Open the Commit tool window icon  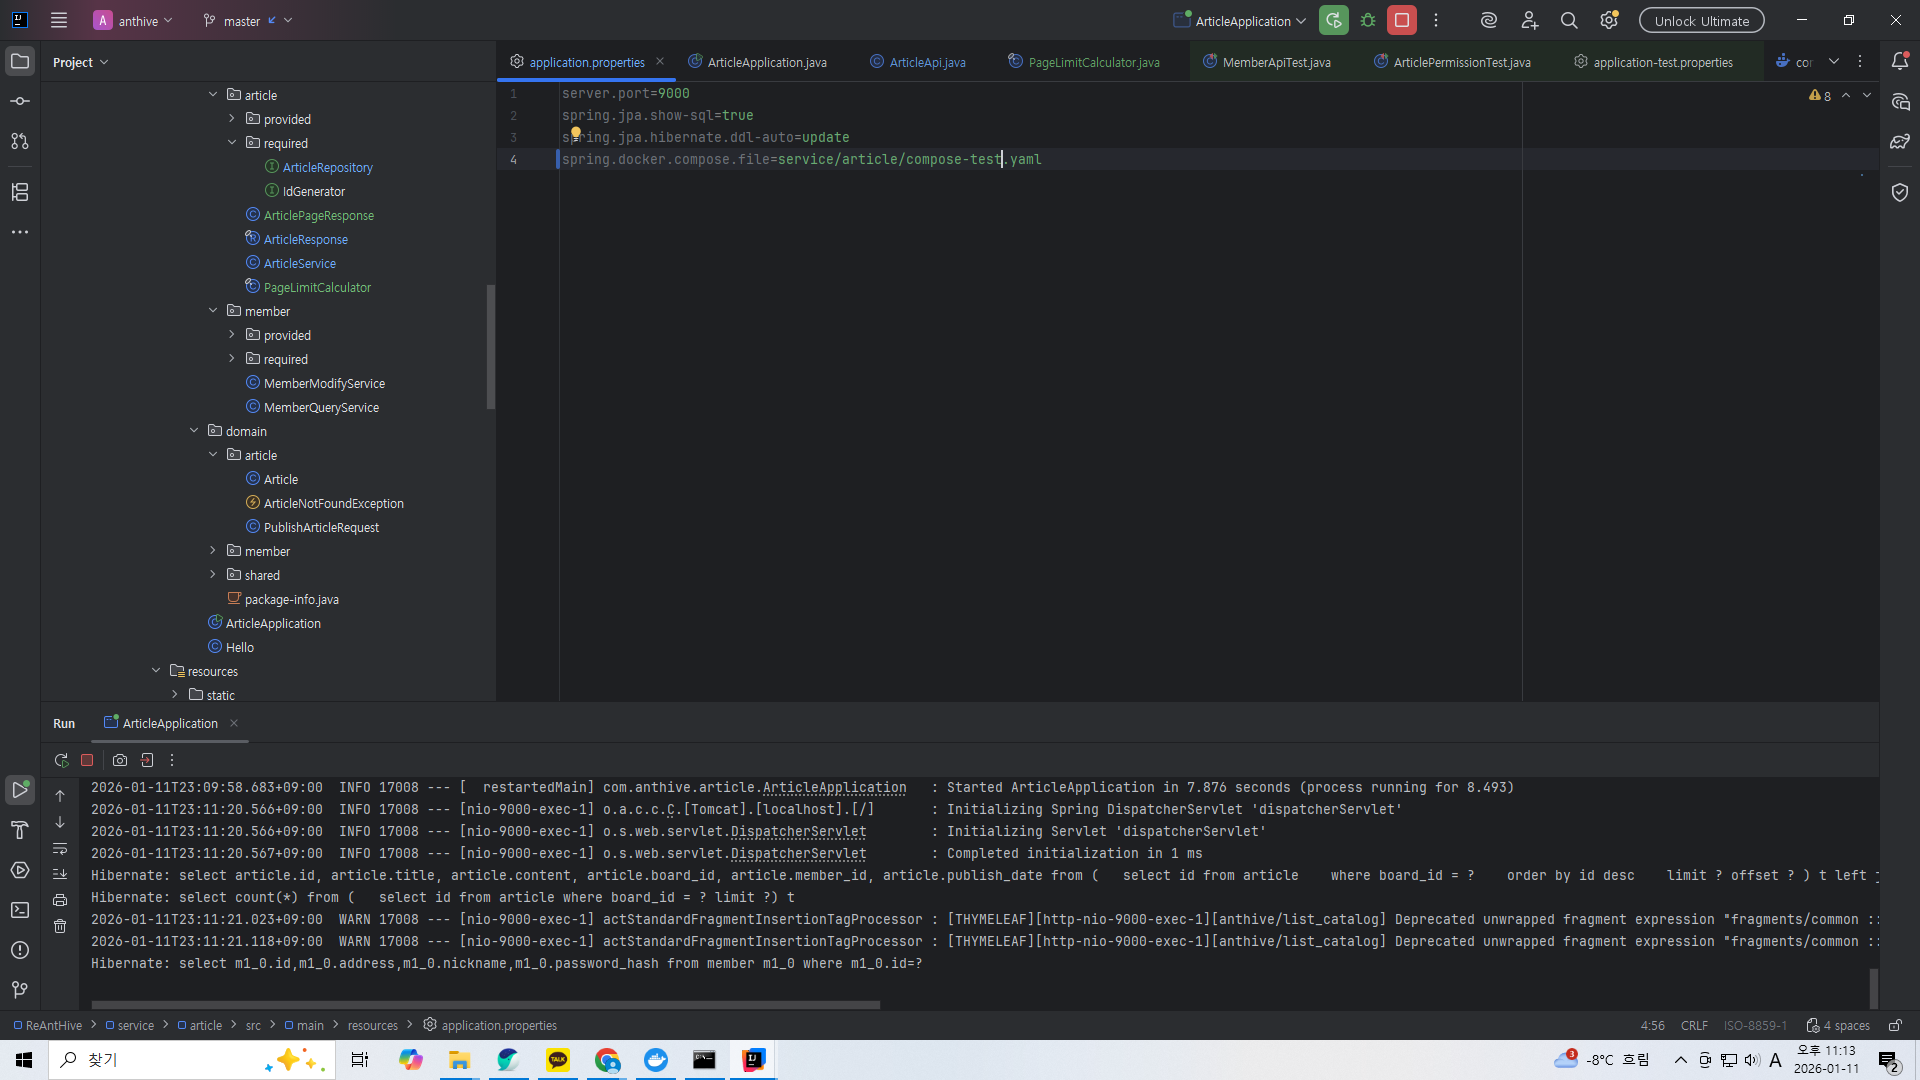tap(20, 101)
